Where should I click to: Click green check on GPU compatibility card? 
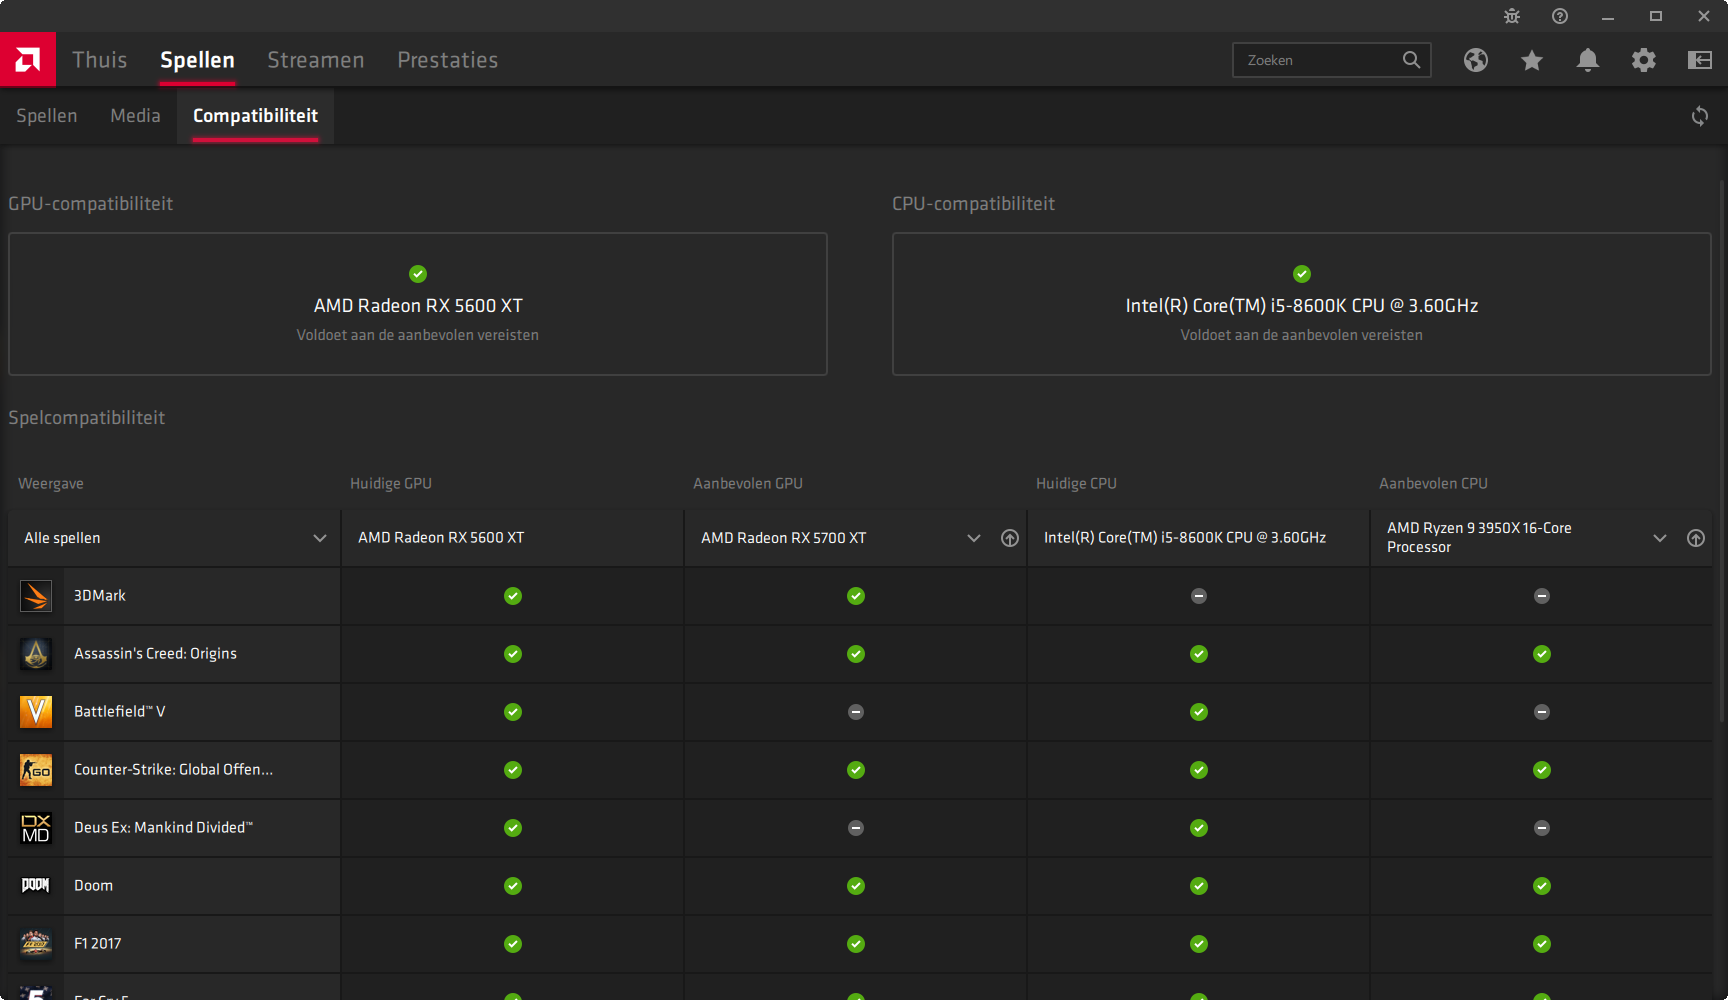418,274
